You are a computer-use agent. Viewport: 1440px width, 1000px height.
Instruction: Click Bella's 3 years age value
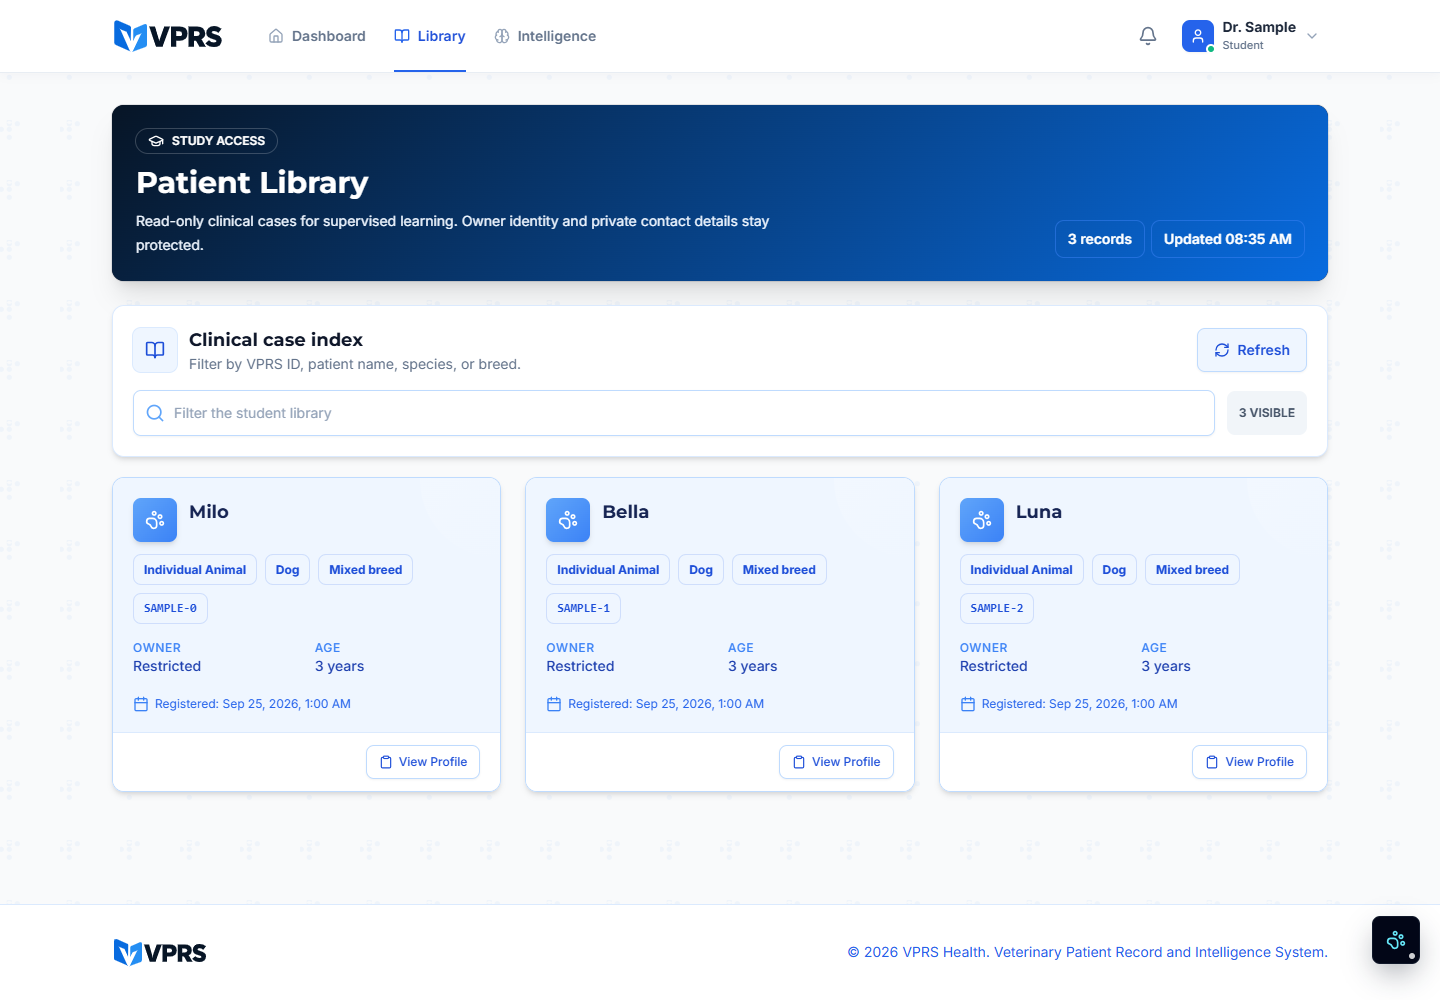click(x=753, y=666)
